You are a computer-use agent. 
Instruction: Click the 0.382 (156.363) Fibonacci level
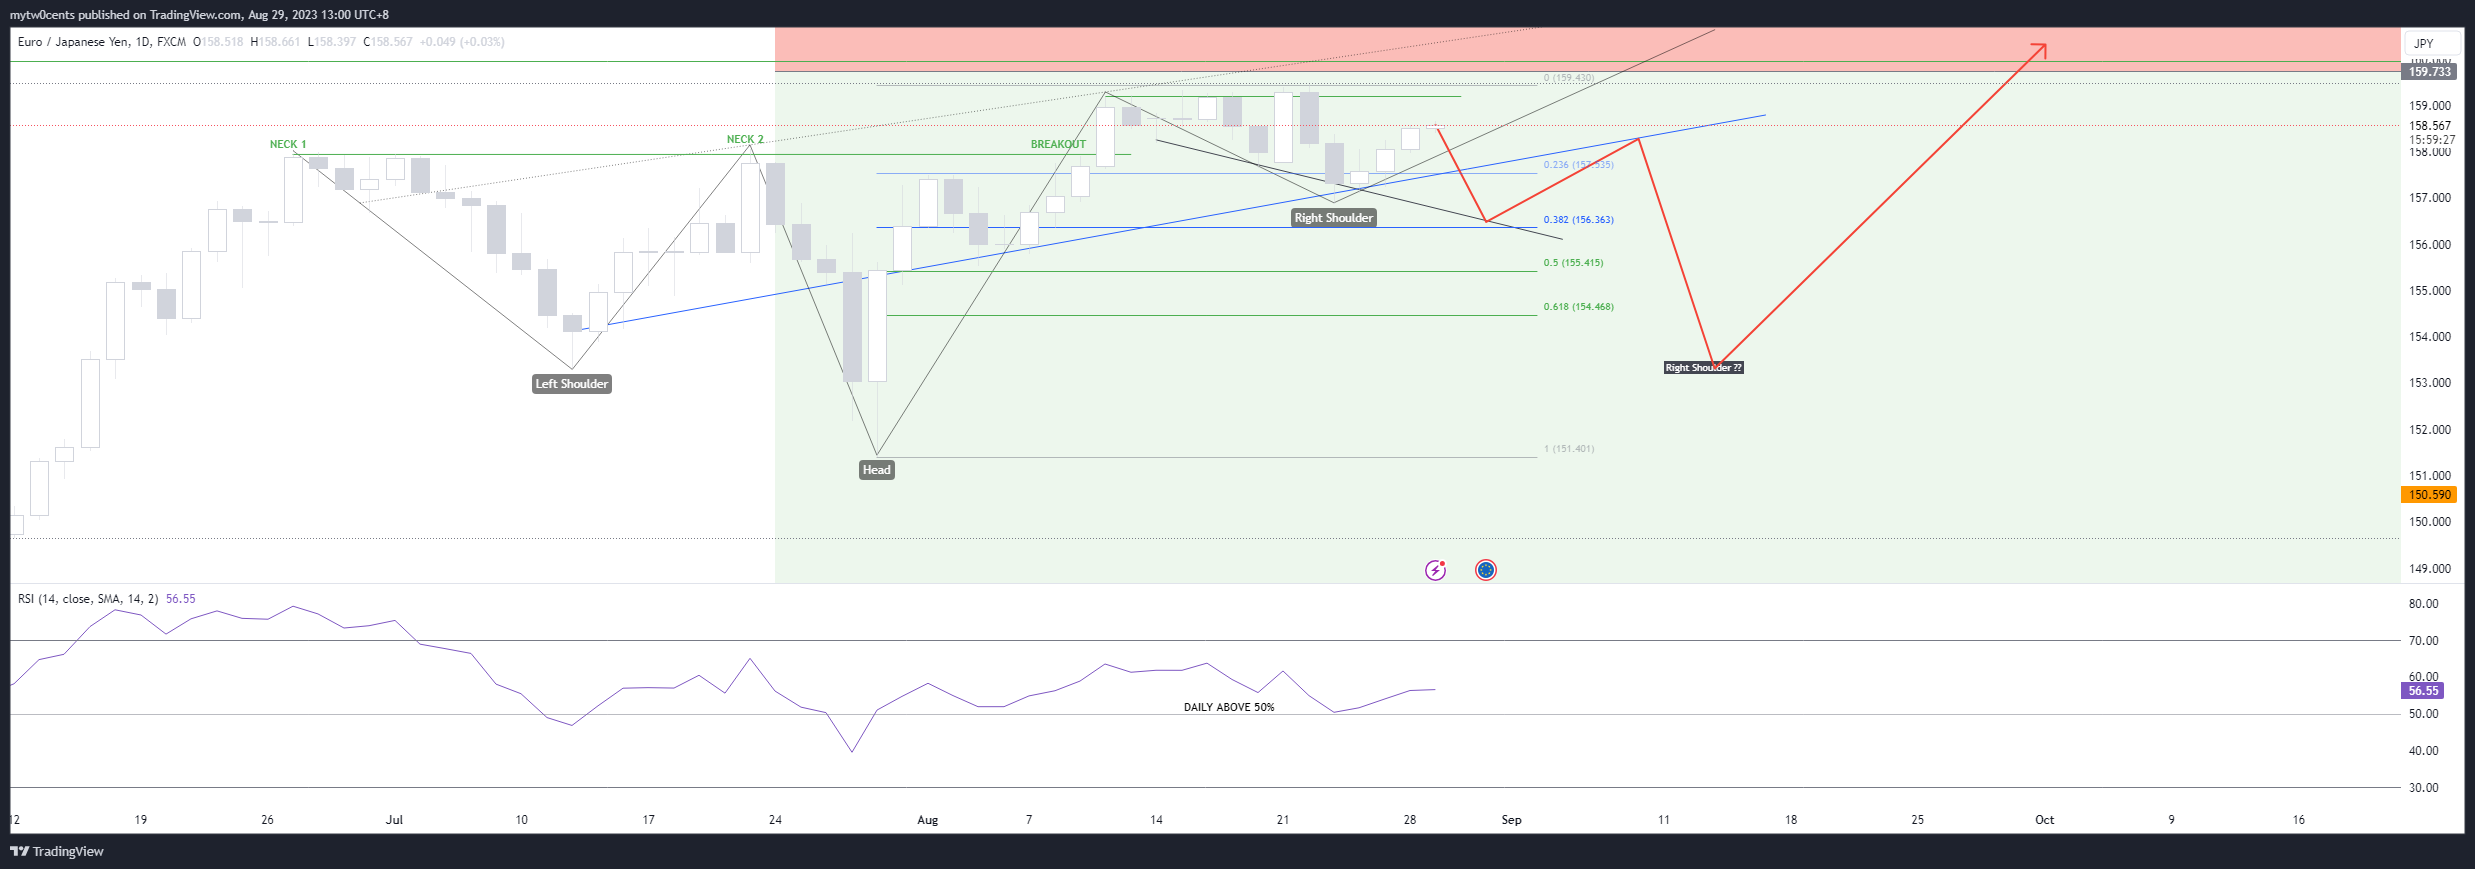click(x=1578, y=219)
